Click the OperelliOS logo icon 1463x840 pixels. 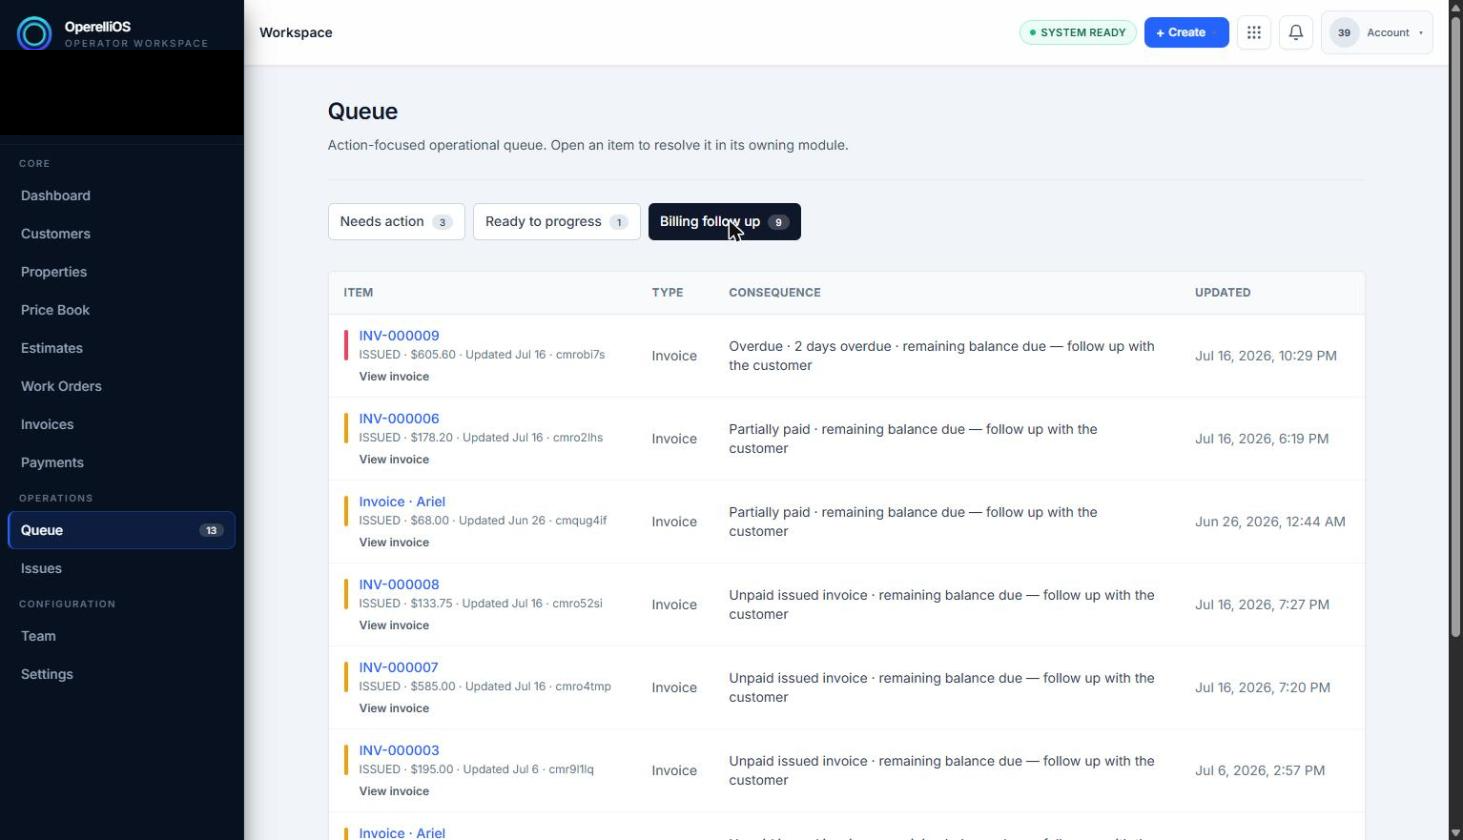pos(34,33)
